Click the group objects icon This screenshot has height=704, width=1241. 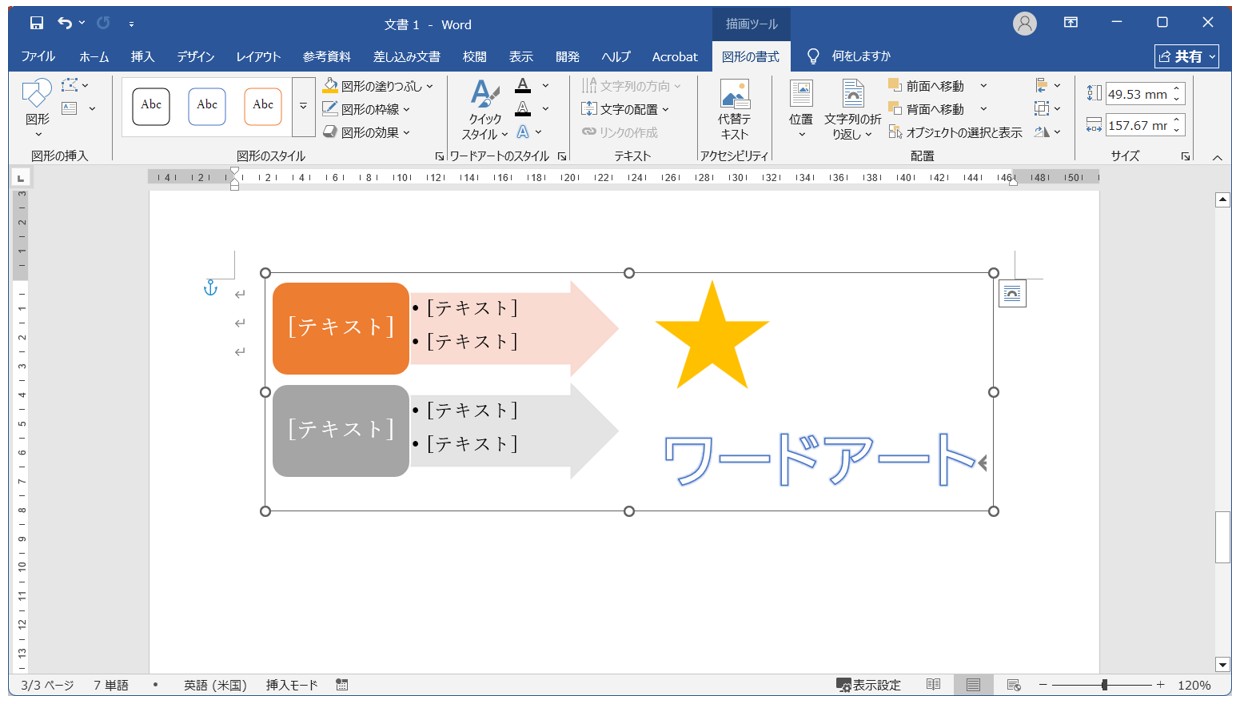[x=1042, y=108]
